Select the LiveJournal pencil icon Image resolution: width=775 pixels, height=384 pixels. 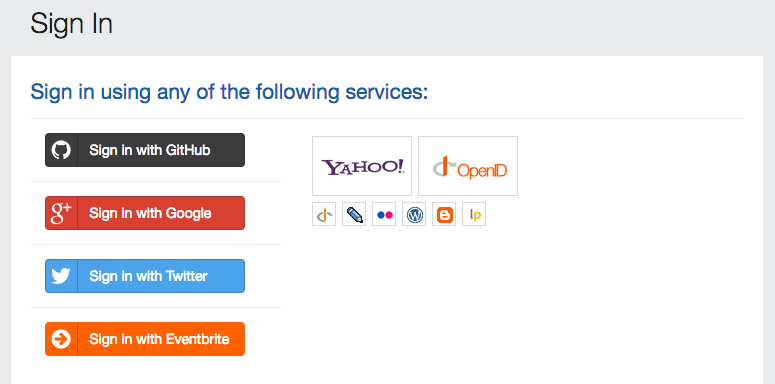click(354, 214)
